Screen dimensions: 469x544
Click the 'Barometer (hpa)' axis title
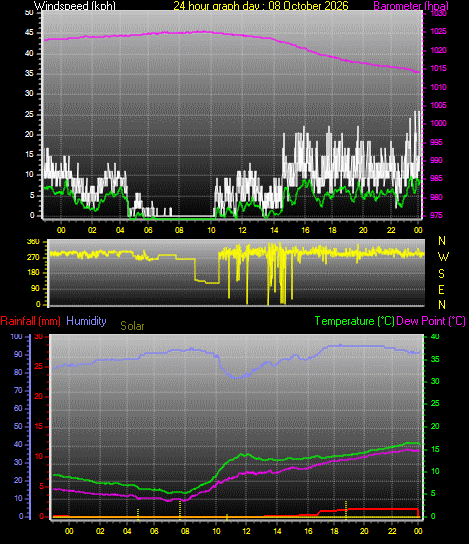[411, 6]
